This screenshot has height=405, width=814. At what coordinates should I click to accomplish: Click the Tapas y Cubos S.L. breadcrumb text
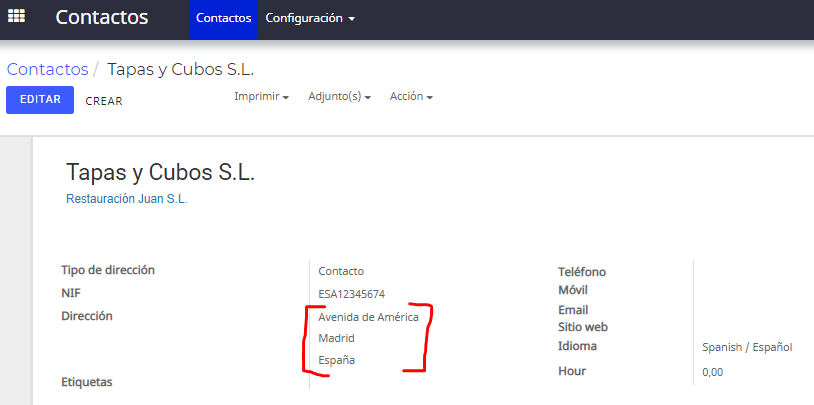pos(181,69)
